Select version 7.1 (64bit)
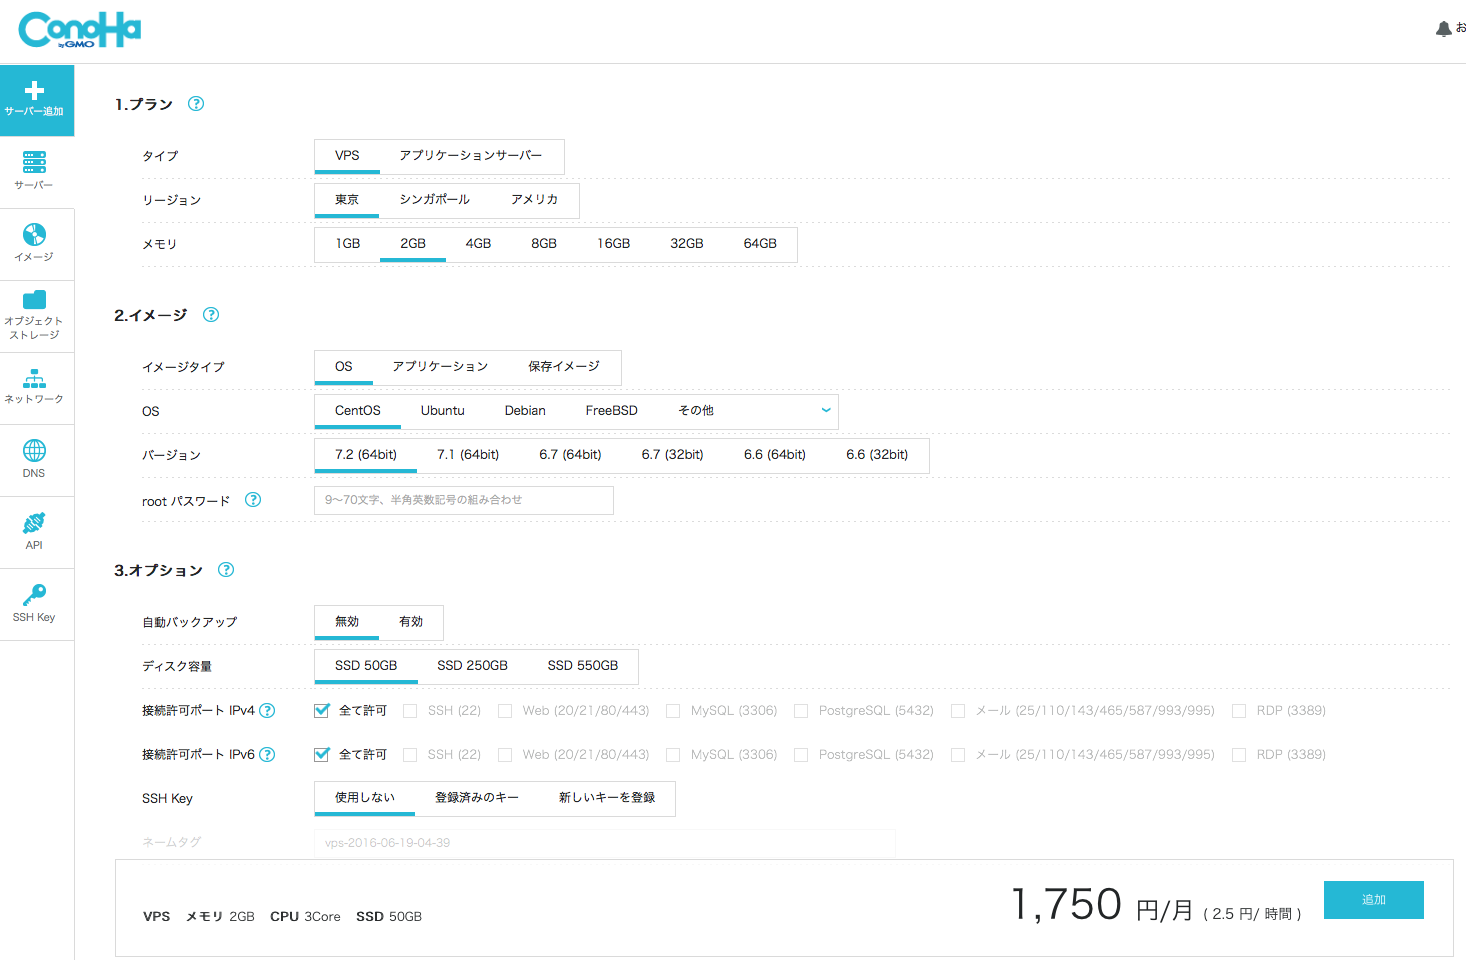This screenshot has height=960, width=1466. pos(468,455)
